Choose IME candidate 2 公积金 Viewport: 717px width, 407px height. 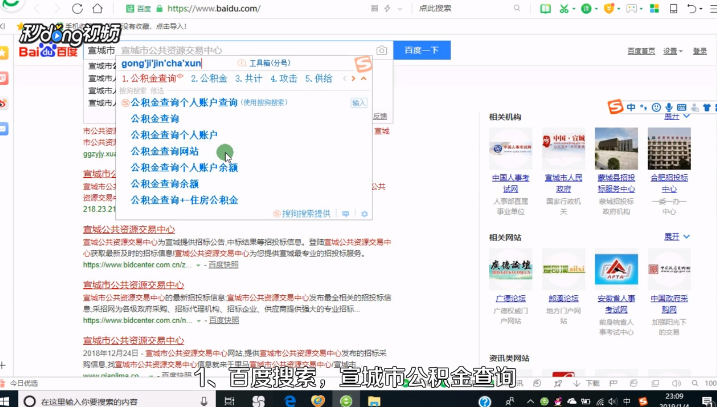209,78
